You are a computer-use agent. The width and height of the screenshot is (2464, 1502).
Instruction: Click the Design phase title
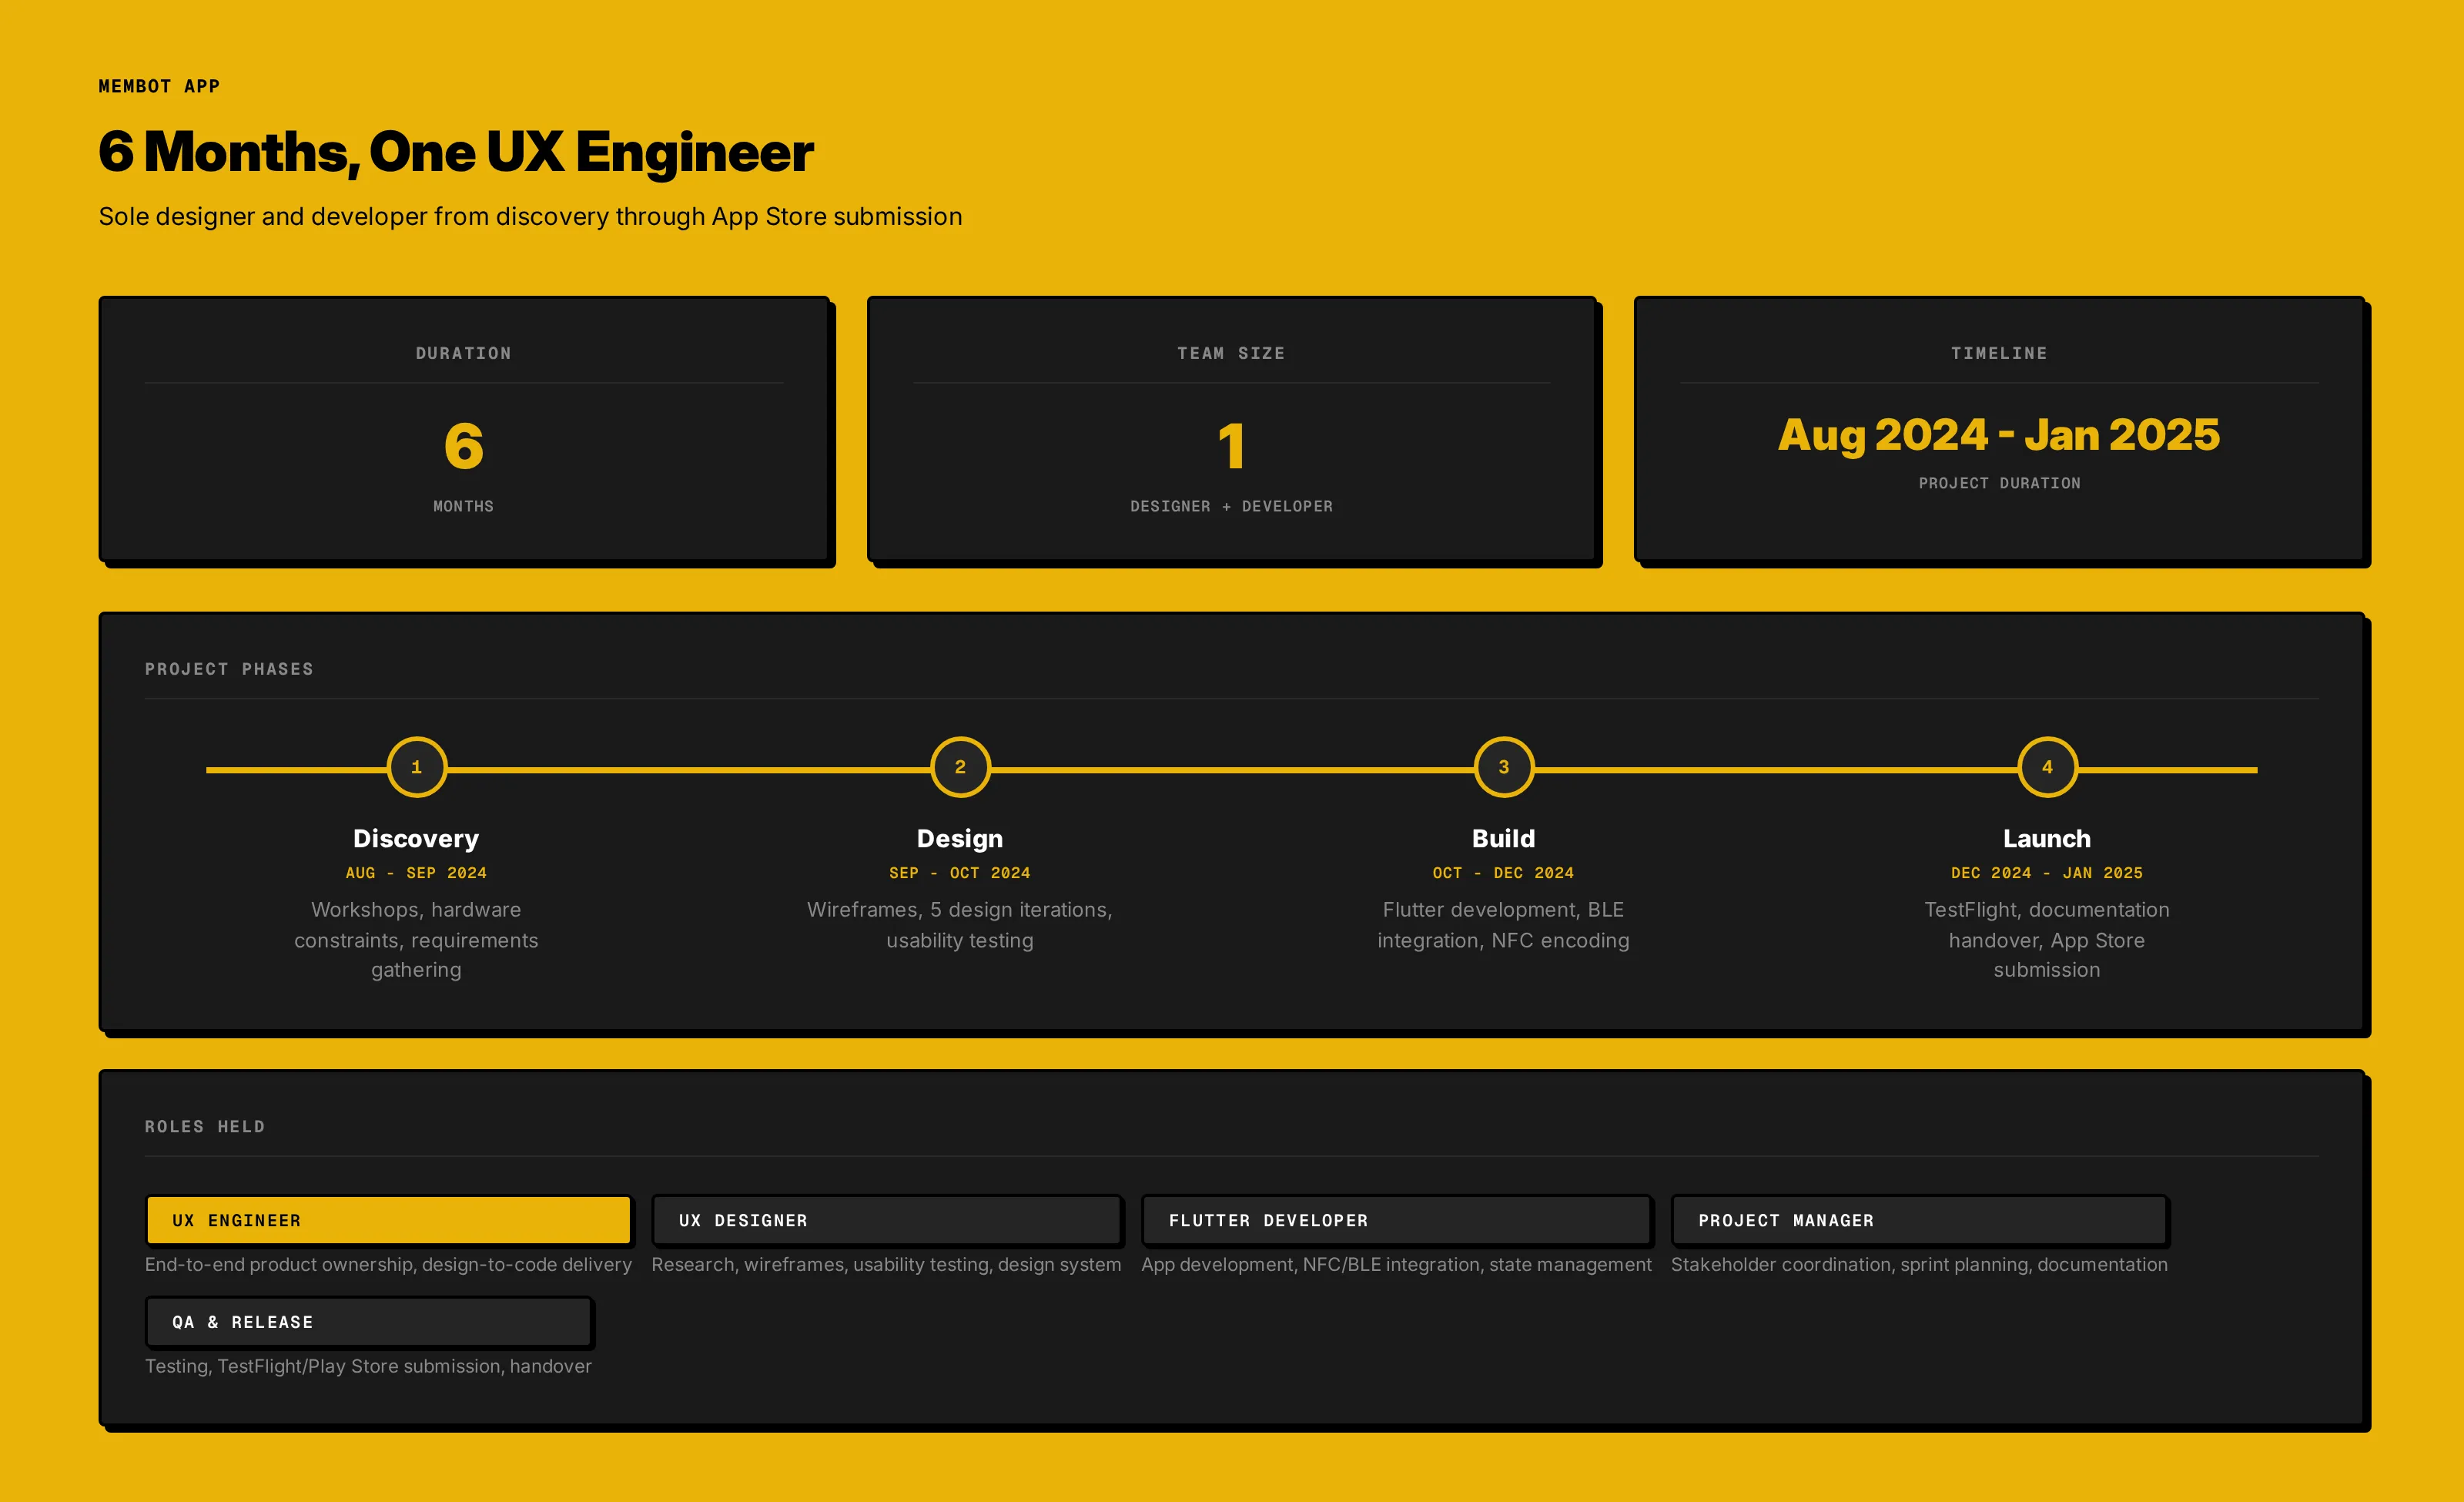tap(960, 838)
